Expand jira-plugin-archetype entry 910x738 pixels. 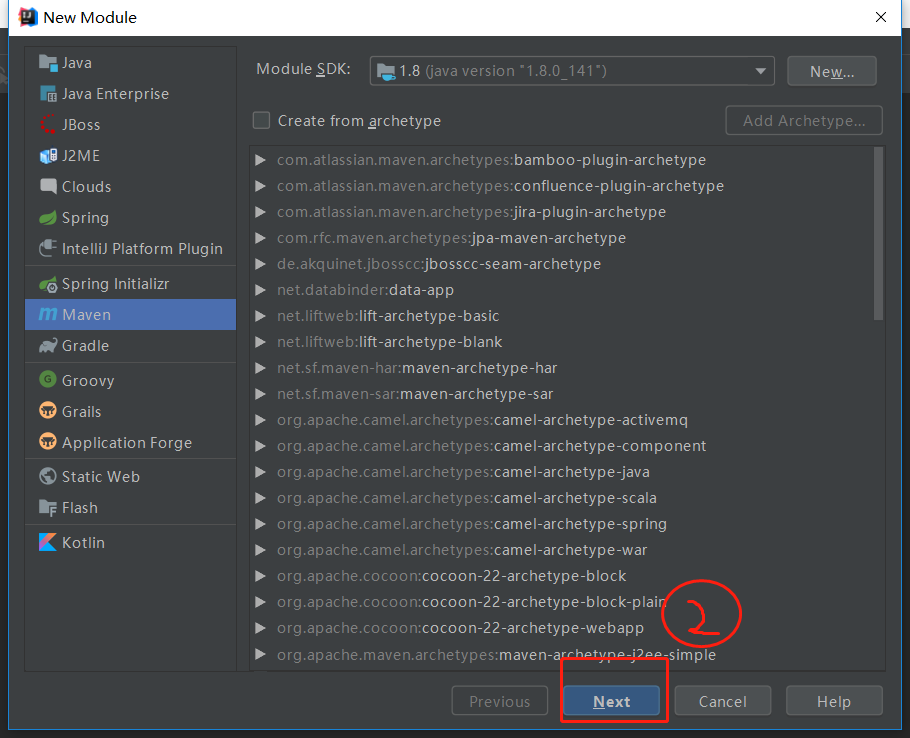pyautogui.click(x=261, y=212)
